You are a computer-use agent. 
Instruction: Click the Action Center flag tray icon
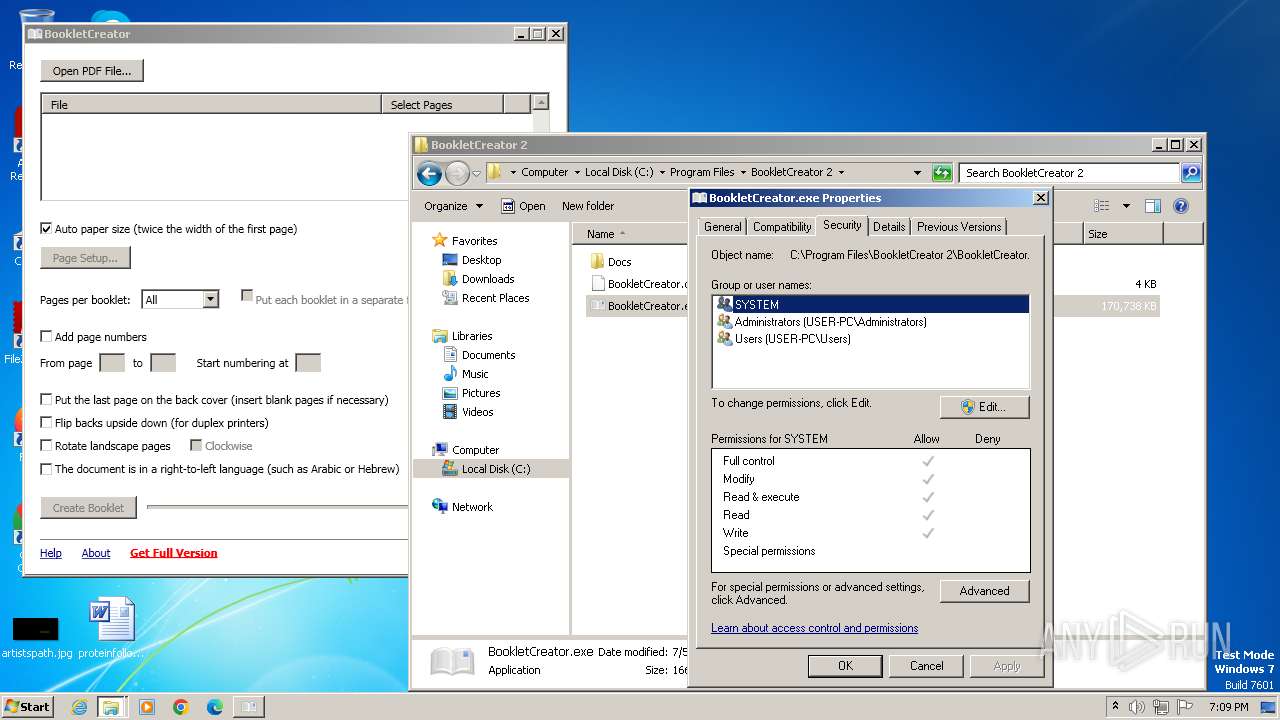click(1186, 706)
